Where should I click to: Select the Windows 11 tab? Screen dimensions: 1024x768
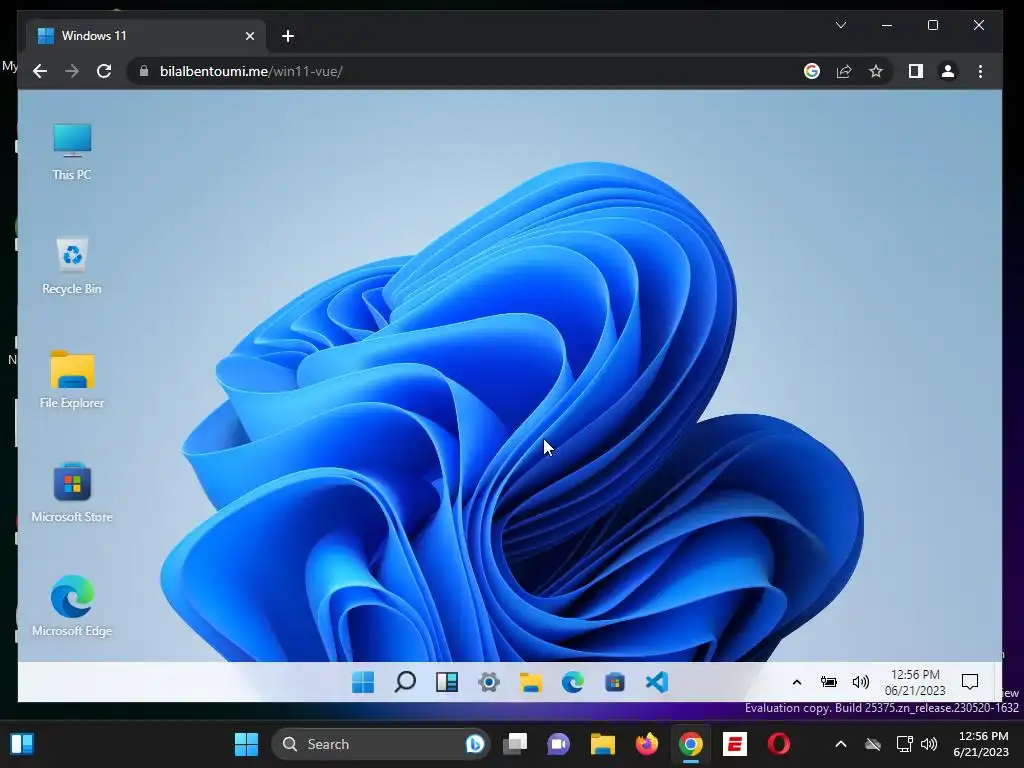146,36
